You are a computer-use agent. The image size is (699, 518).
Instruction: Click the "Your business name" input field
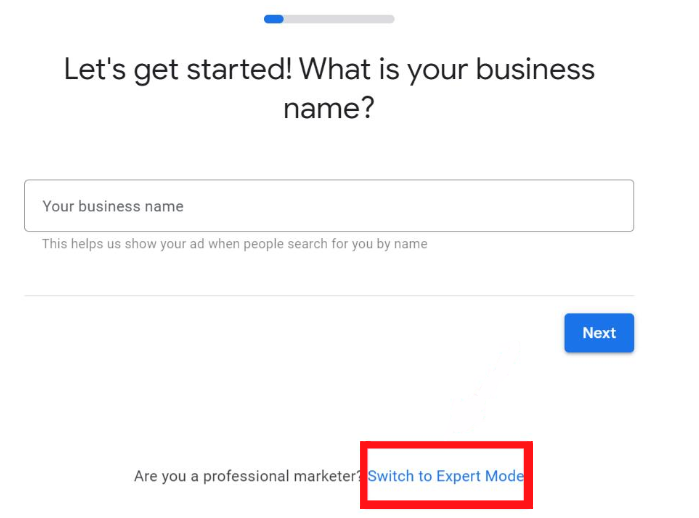pyautogui.click(x=328, y=206)
